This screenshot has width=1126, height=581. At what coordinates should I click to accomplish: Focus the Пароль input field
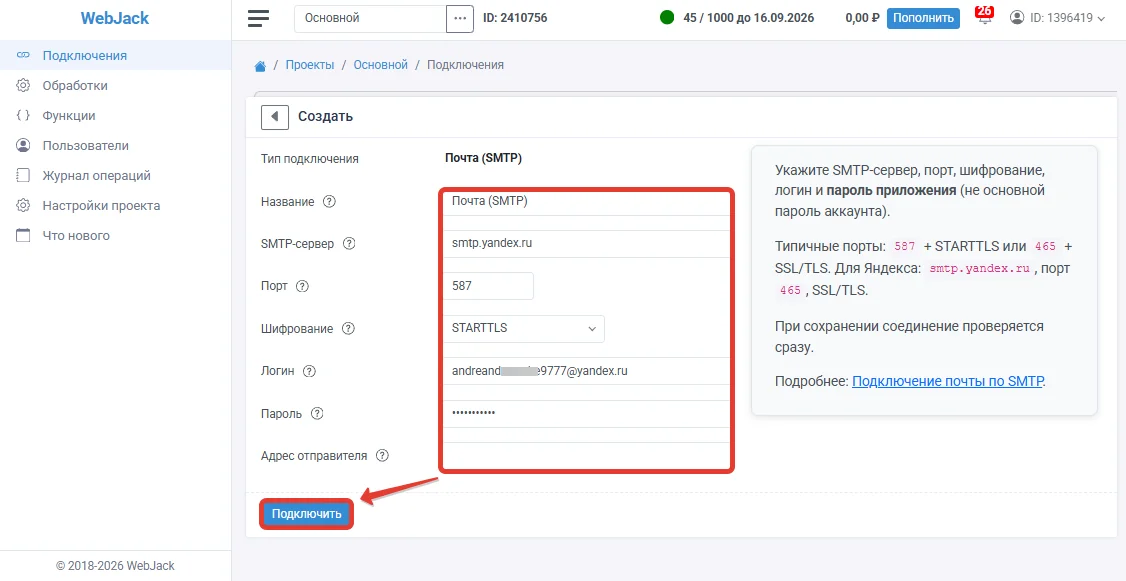tap(587, 414)
